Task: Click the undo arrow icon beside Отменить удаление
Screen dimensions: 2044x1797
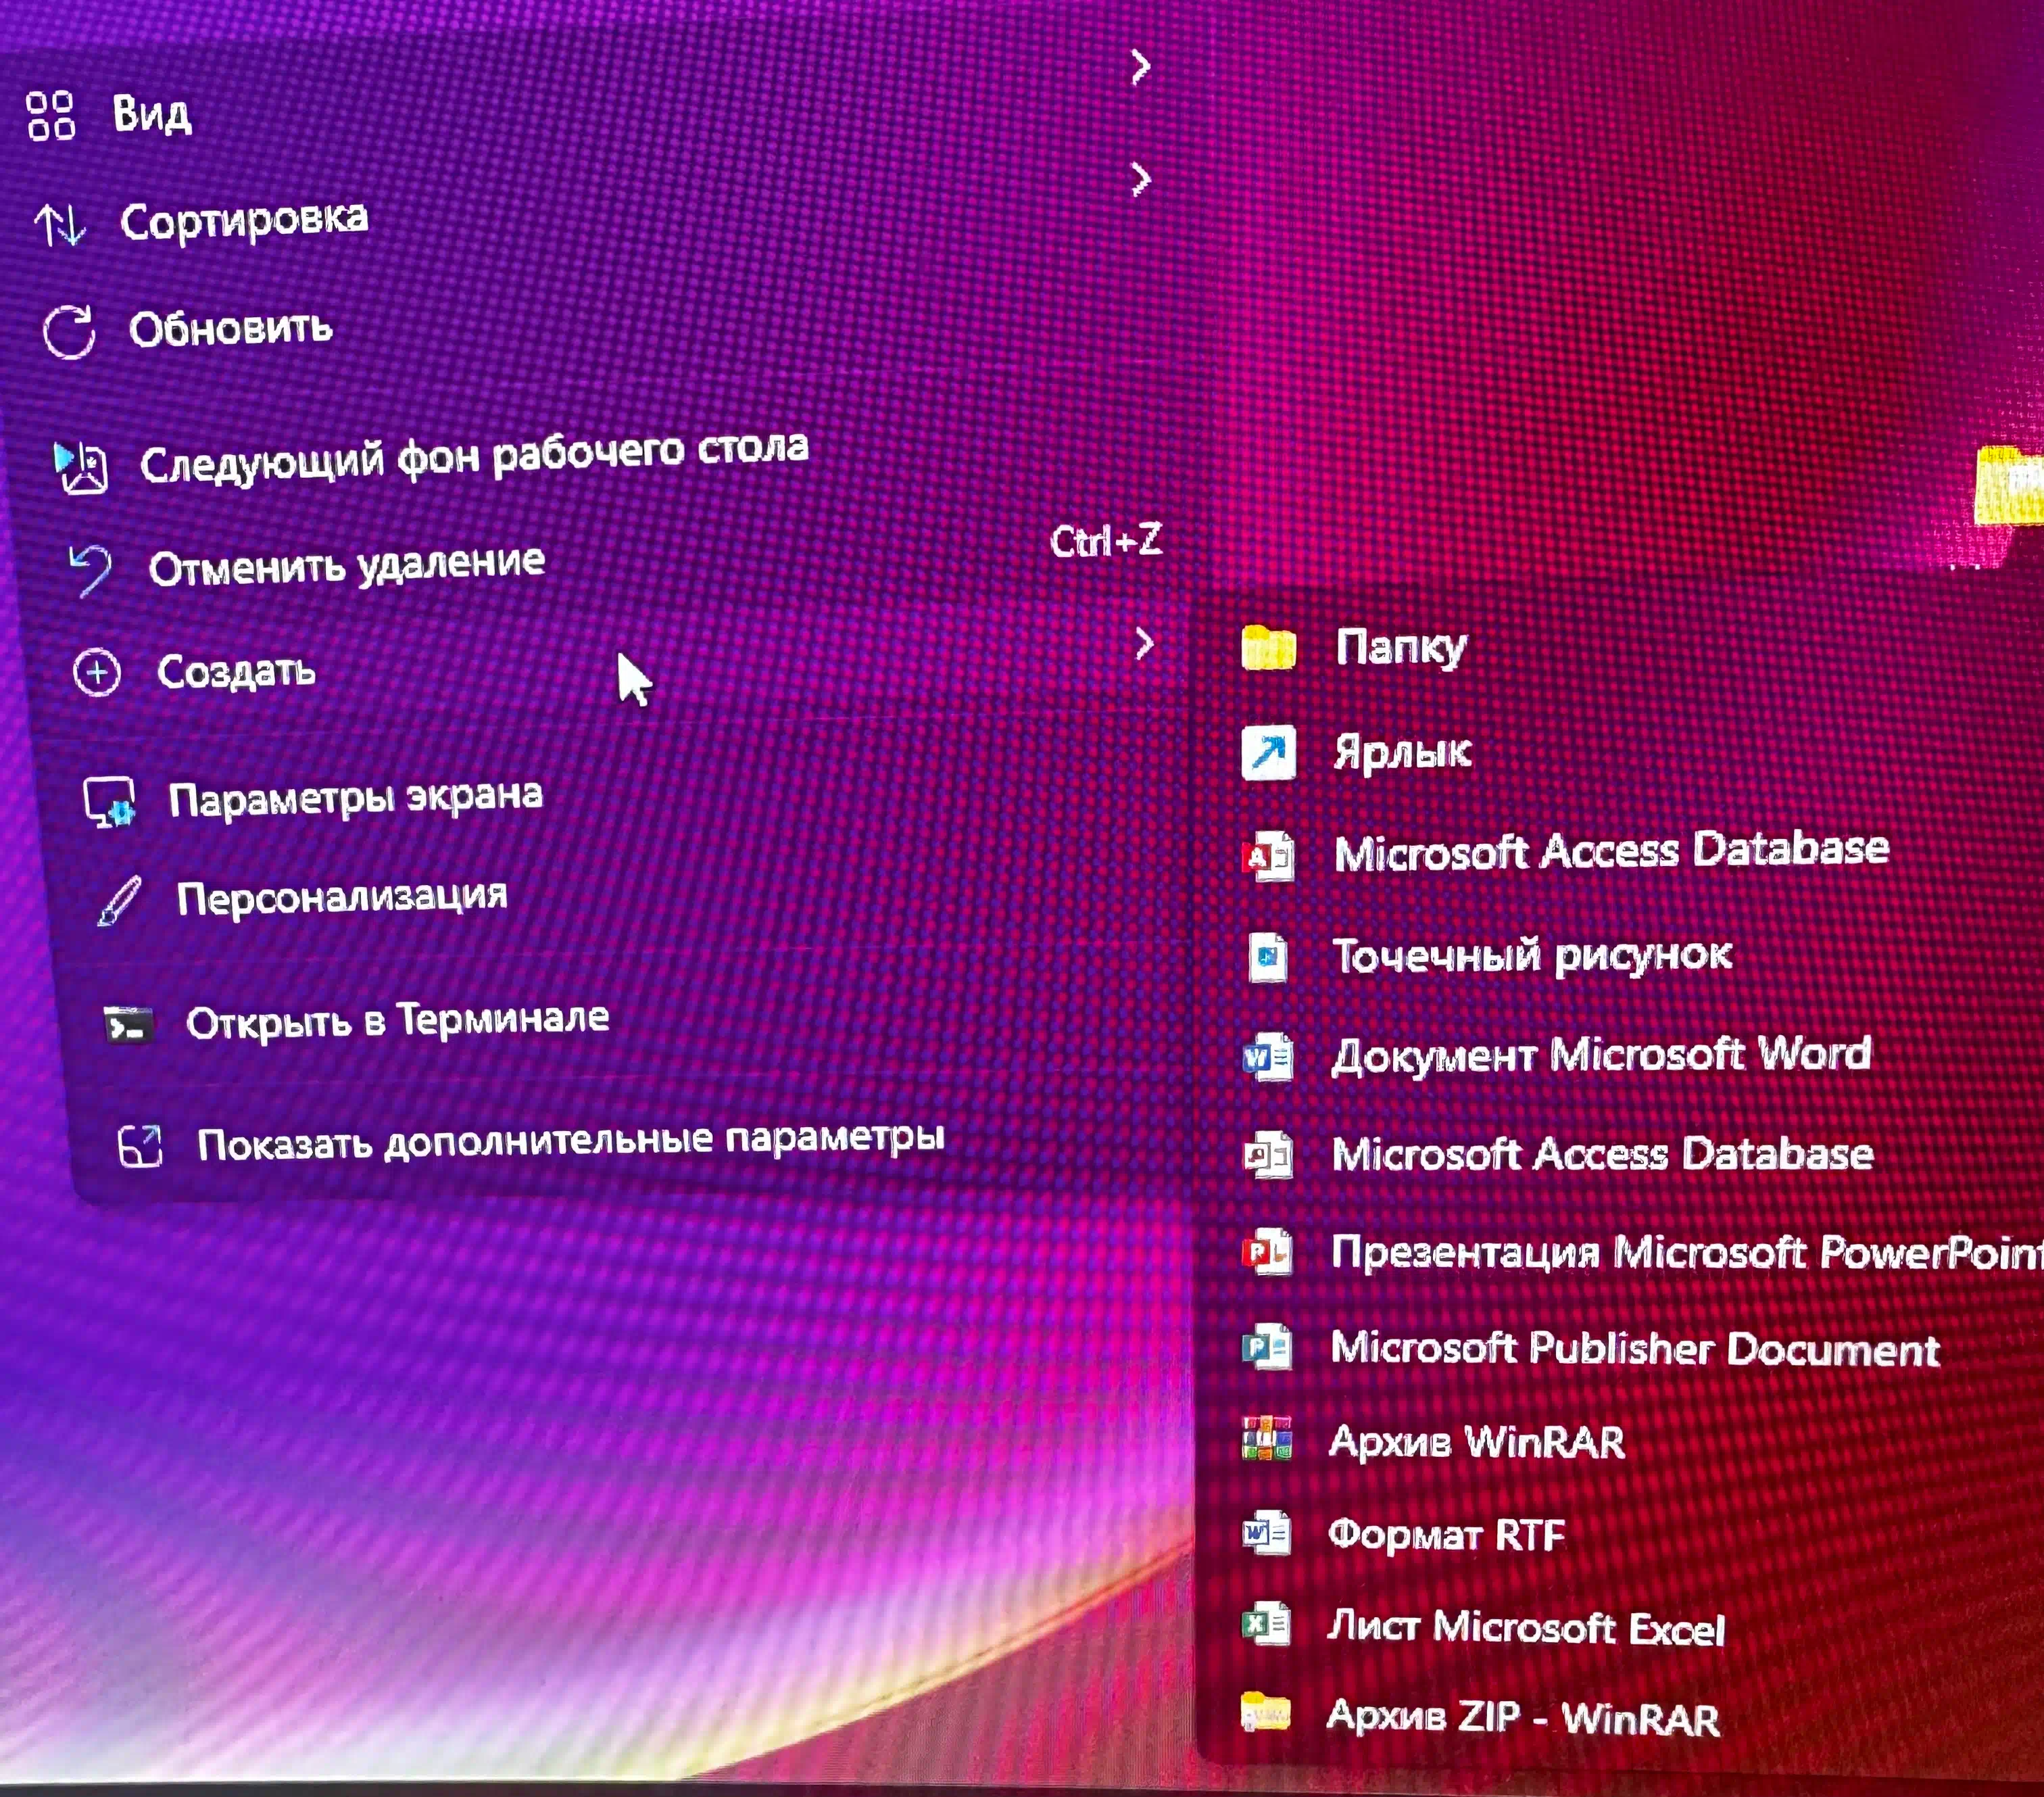Action: pyautogui.click(x=90, y=570)
